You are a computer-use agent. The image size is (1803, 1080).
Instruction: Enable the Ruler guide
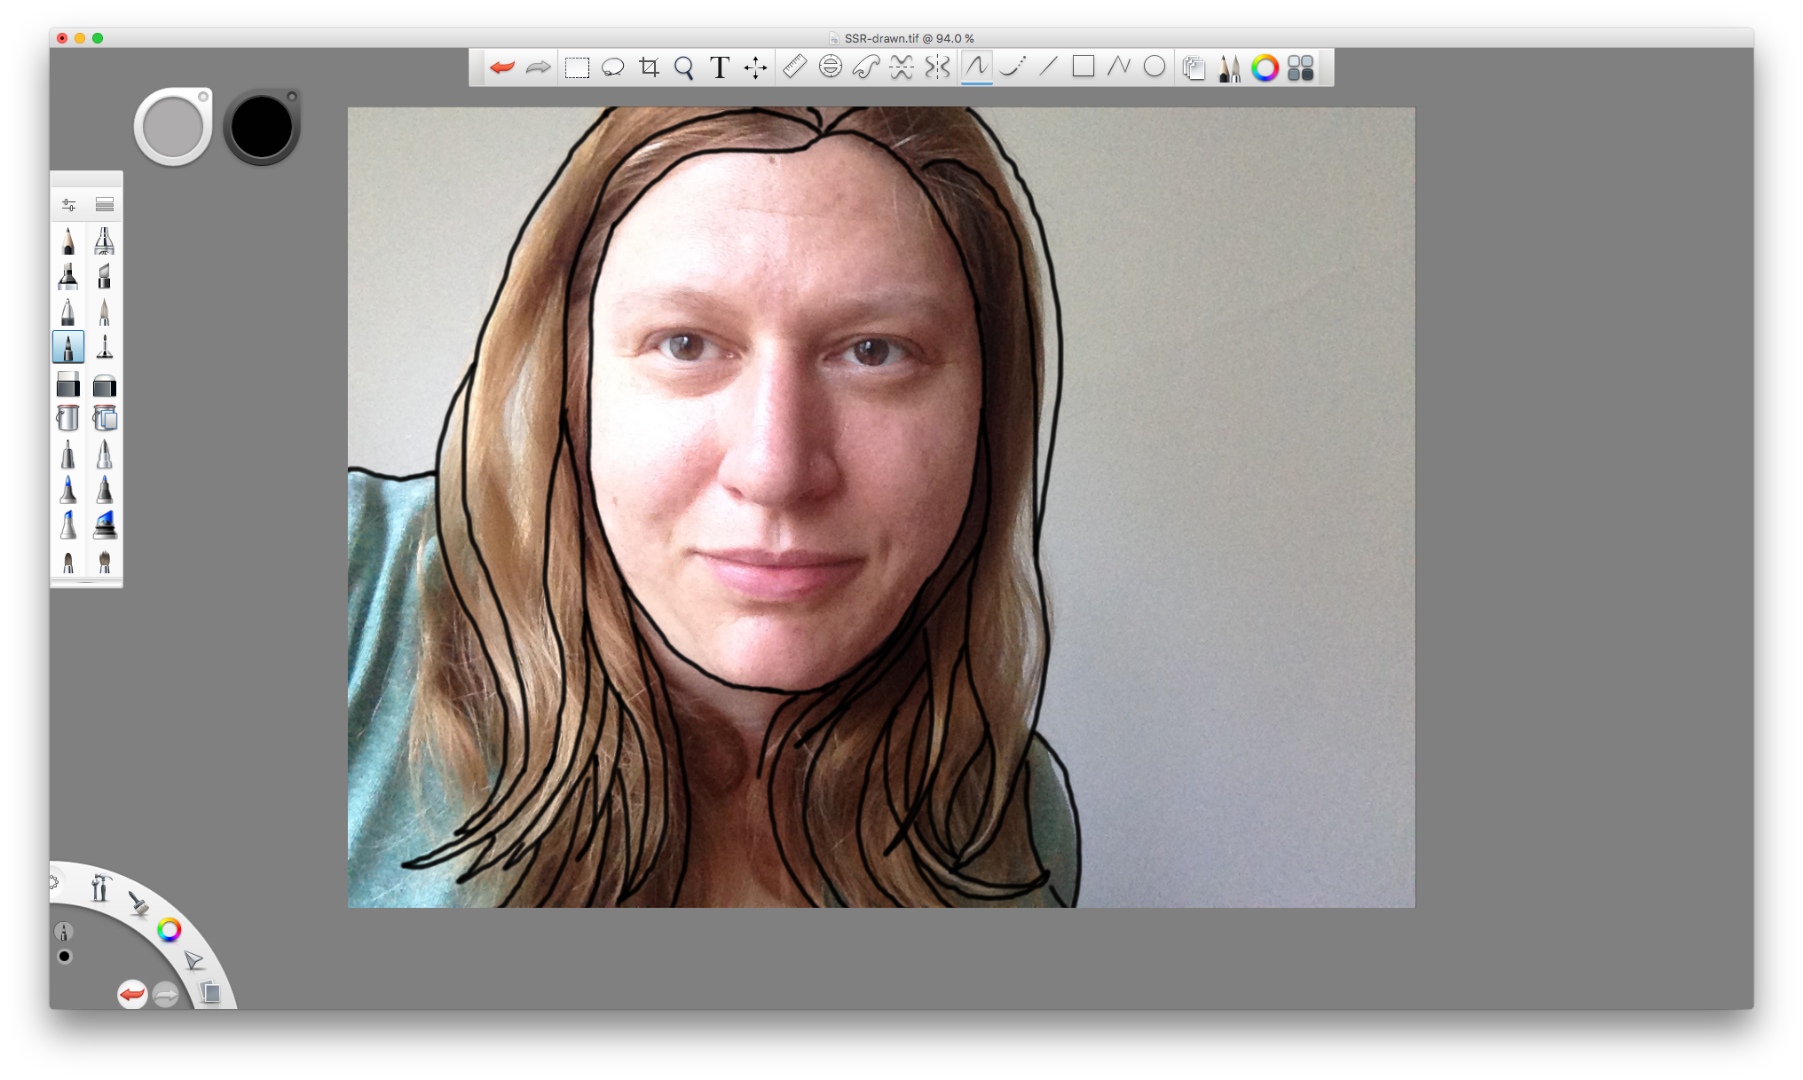tap(794, 67)
